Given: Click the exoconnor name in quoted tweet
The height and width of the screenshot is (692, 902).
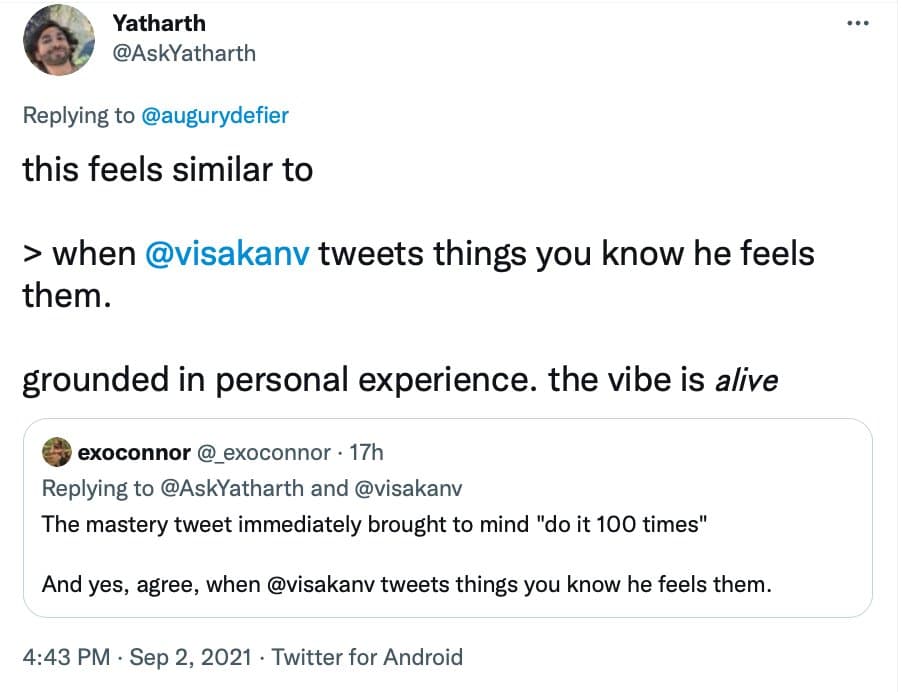Looking at the screenshot, I should (134, 453).
